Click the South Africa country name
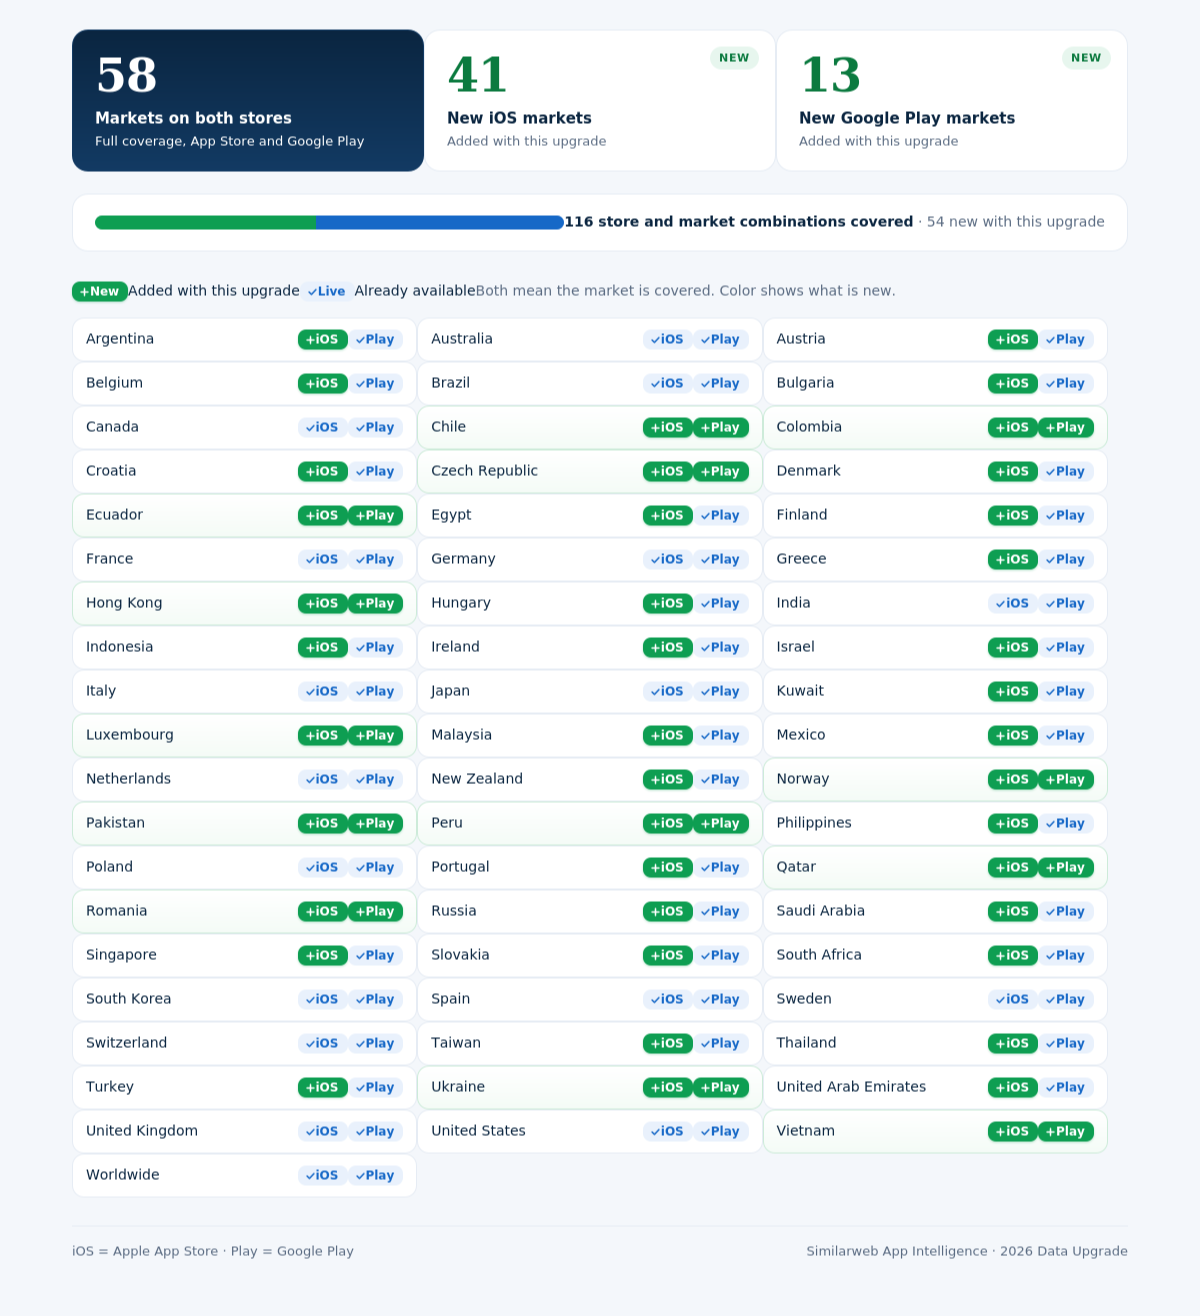Viewport: 1200px width, 1316px height. click(819, 955)
